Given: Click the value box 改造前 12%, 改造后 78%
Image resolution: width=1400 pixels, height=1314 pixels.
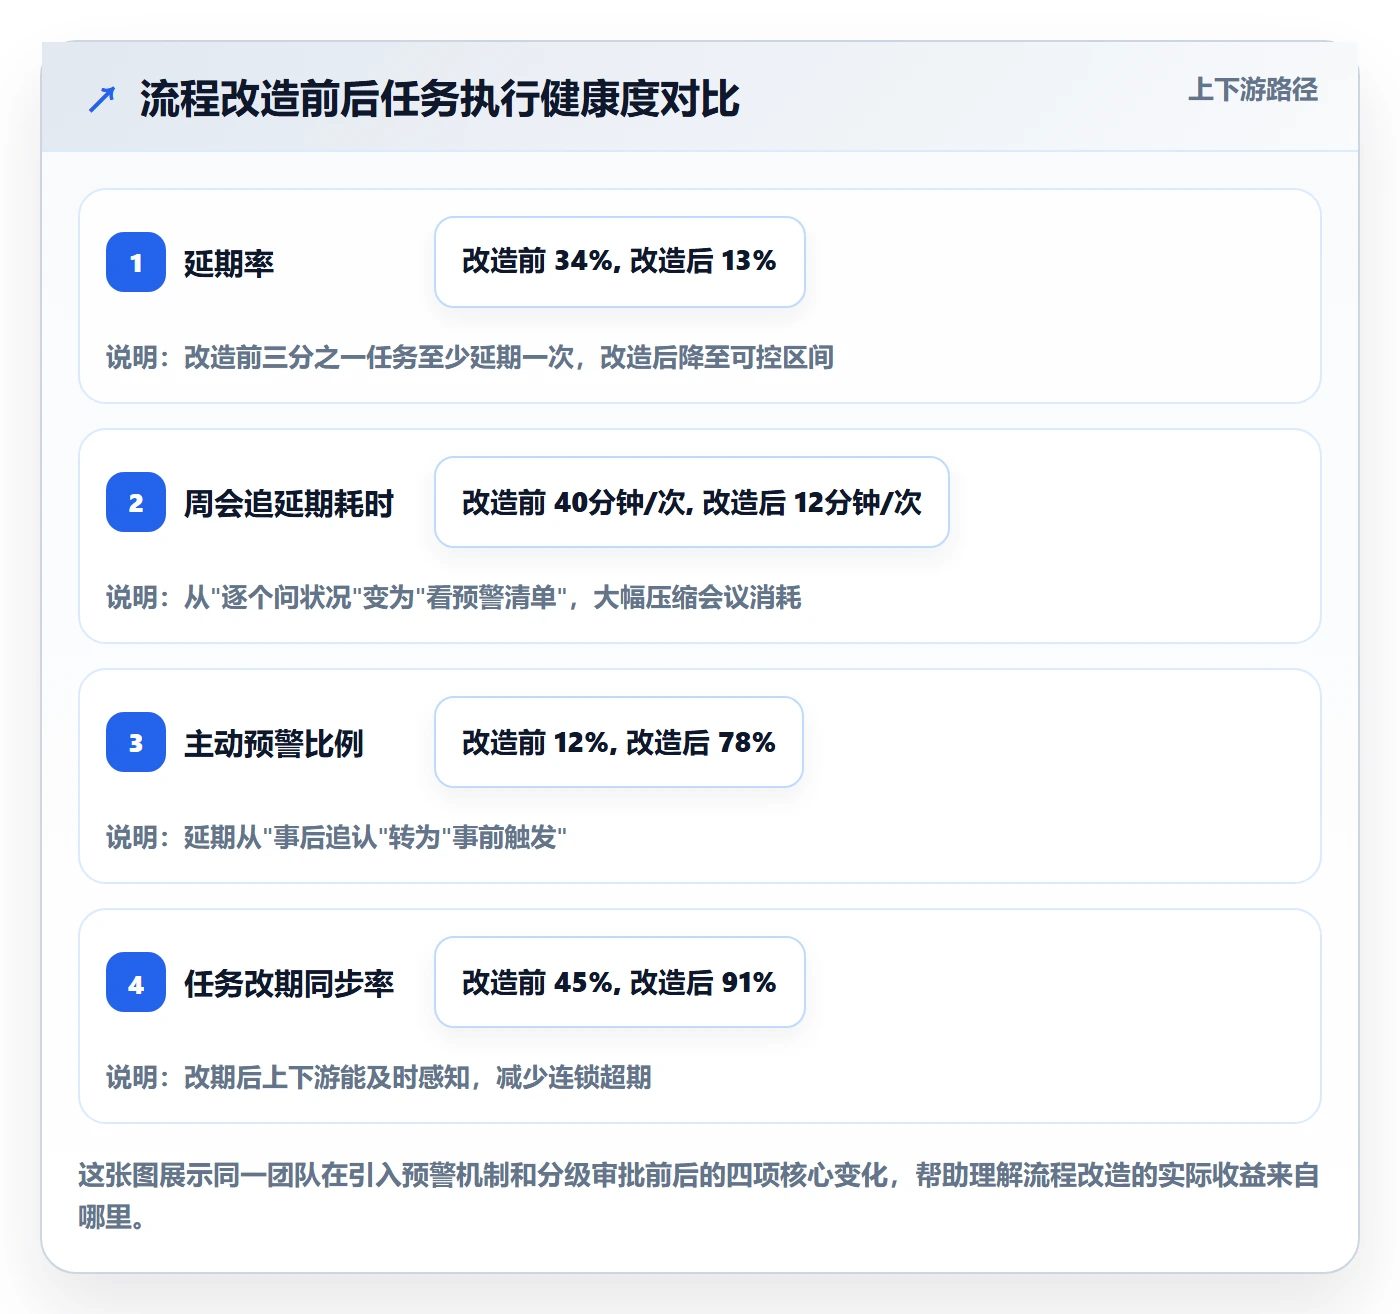Looking at the screenshot, I should pos(619,742).
